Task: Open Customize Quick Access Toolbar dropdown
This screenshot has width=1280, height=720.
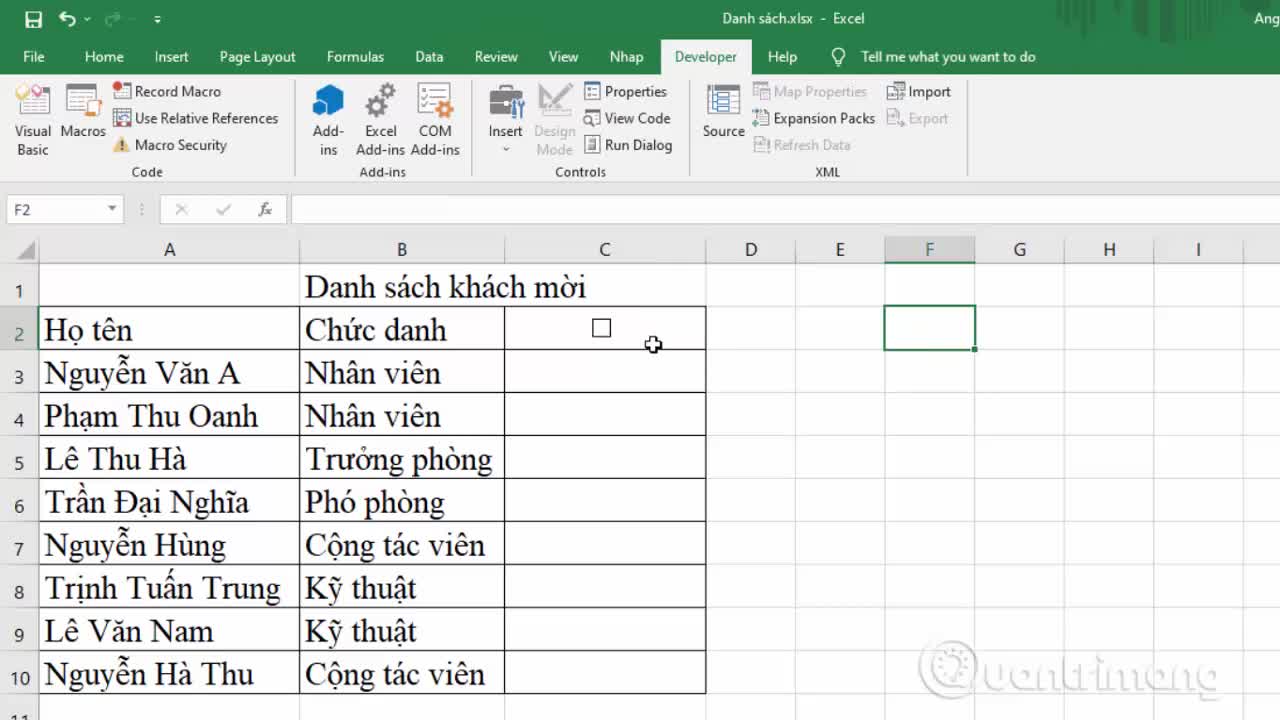Action: (x=158, y=19)
